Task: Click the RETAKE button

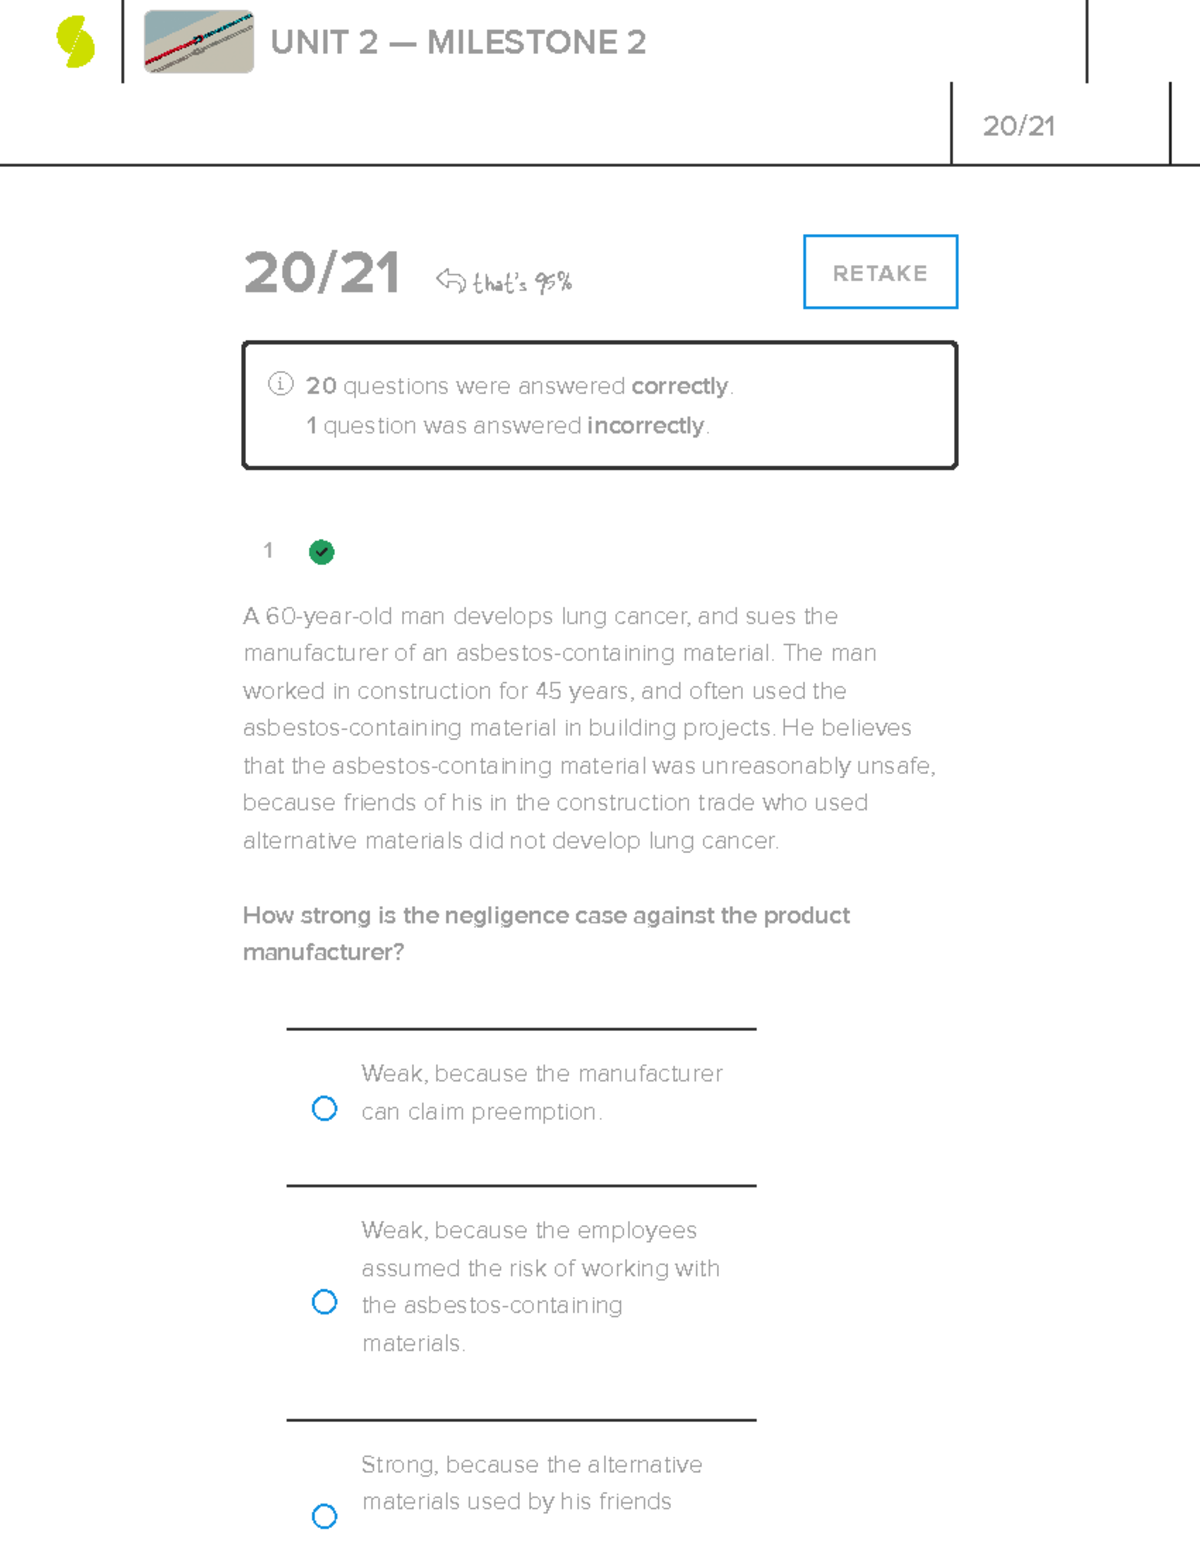Action: point(879,272)
